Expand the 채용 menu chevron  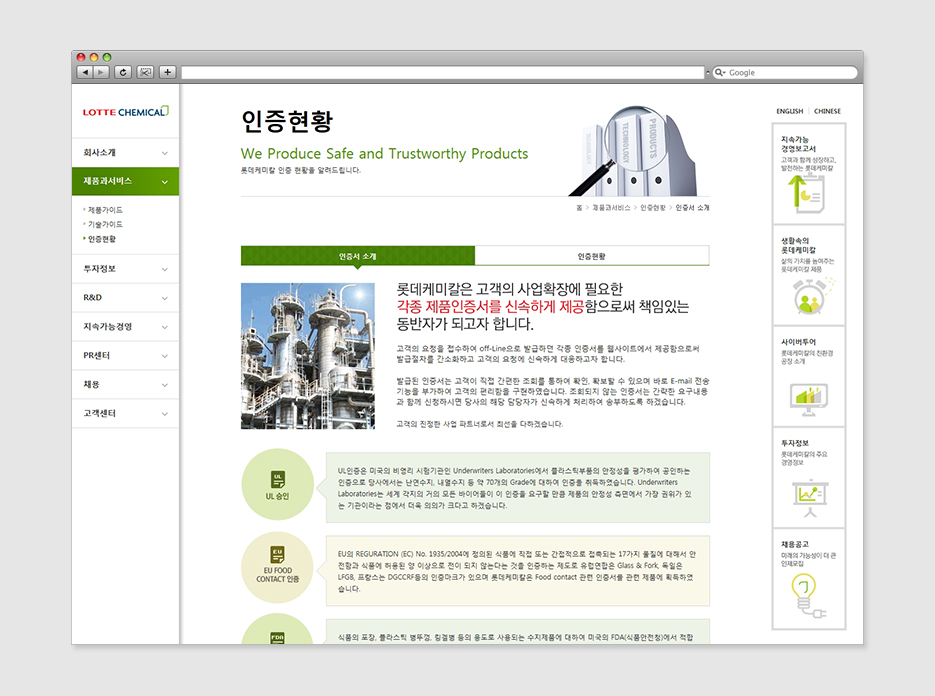pyautogui.click(x=165, y=385)
